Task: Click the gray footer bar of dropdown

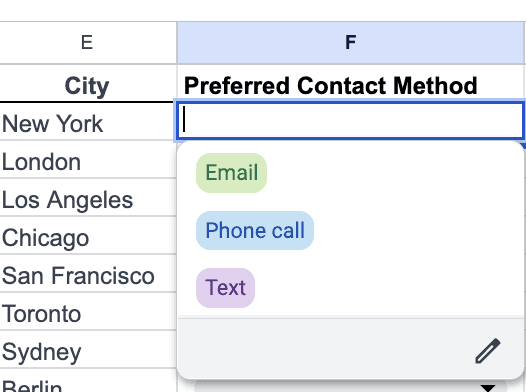Action: [x=351, y=349]
